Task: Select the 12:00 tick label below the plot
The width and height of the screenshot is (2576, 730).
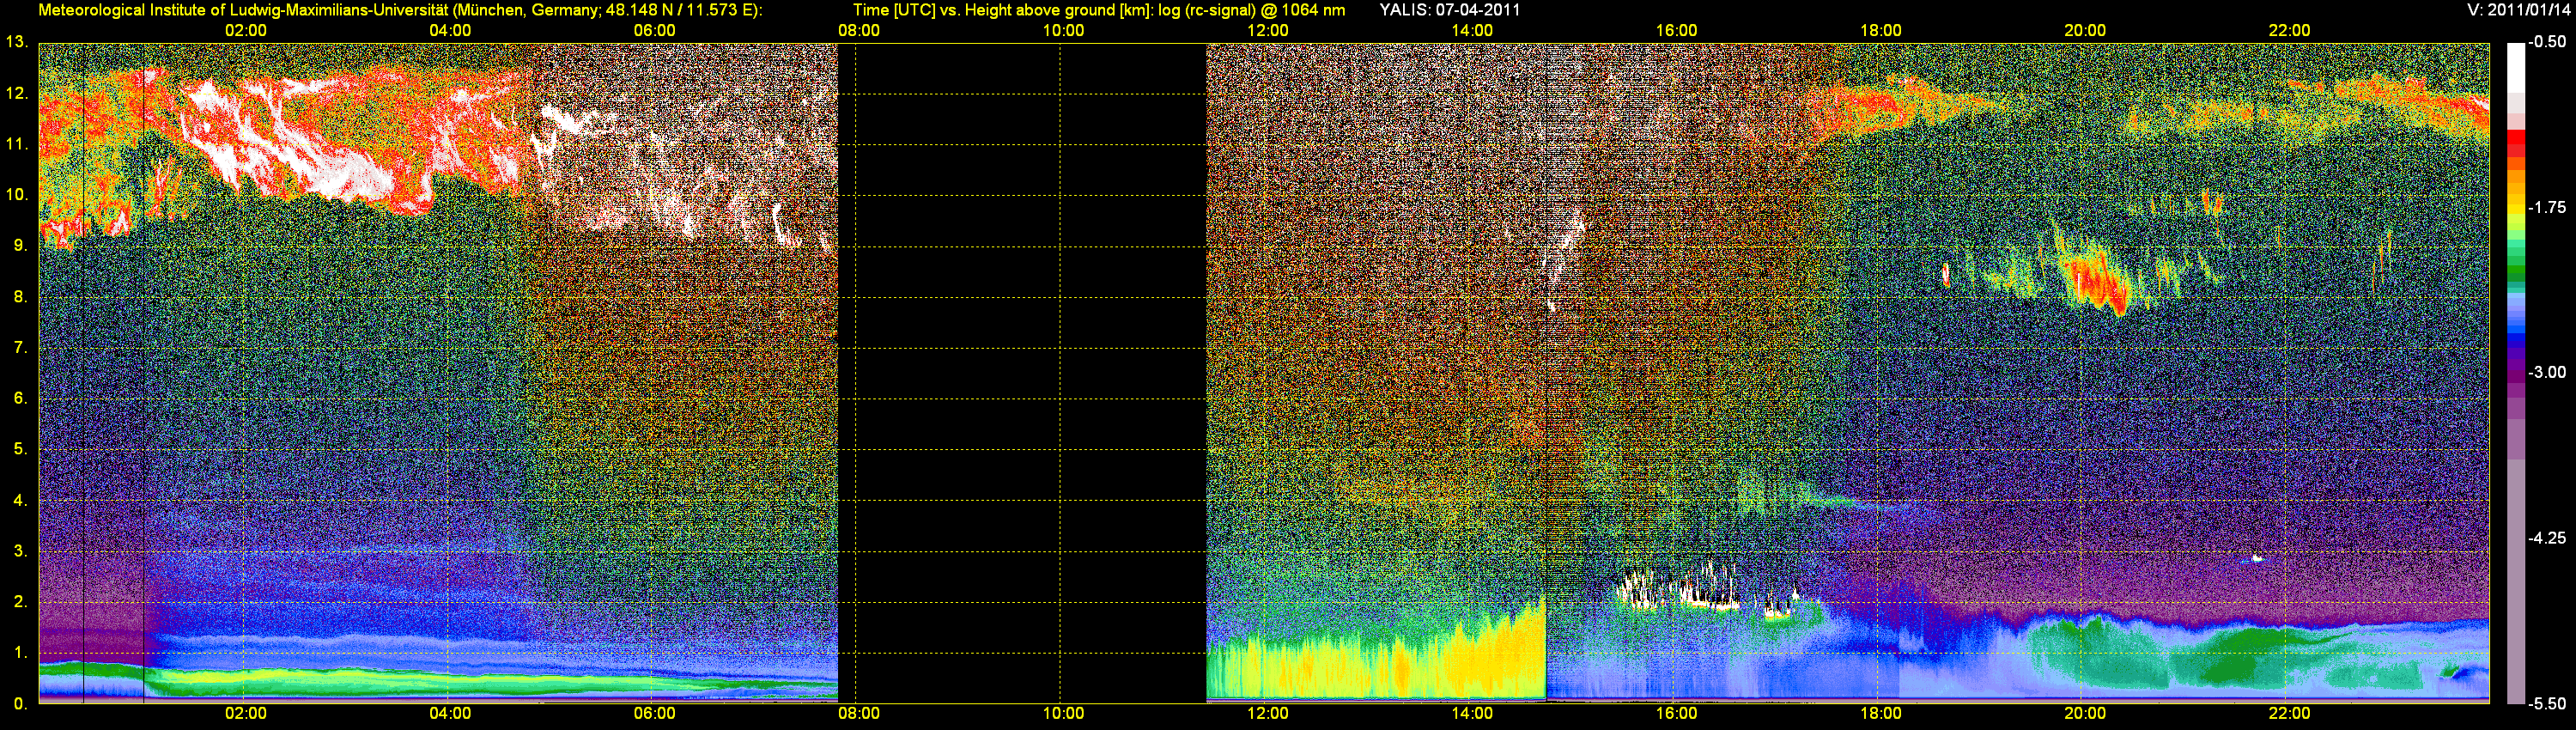Action: (1268, 713)
